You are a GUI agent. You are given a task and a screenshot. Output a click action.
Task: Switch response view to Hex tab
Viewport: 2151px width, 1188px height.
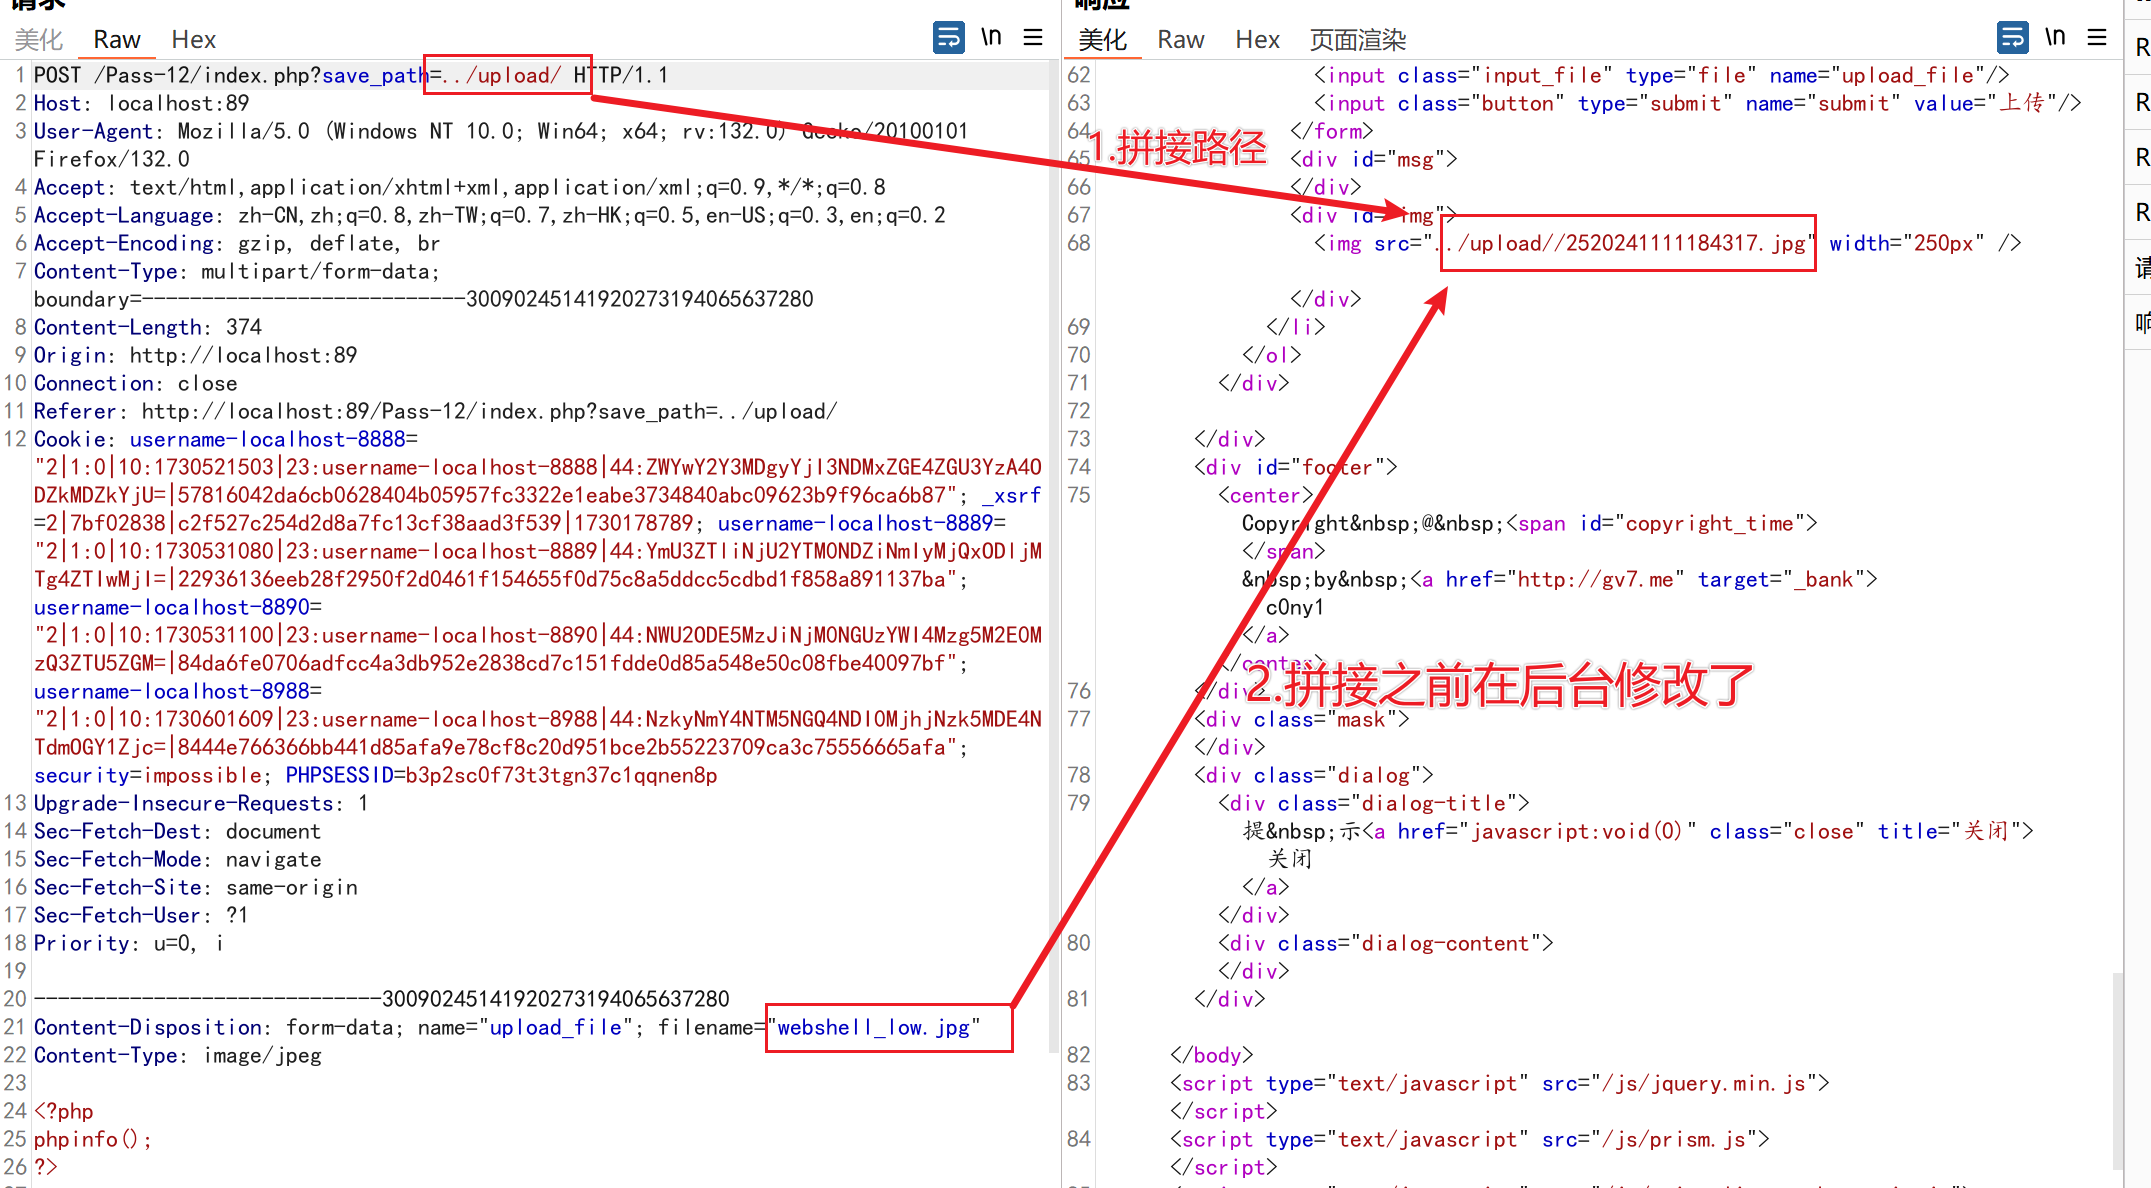point(1257,39)
